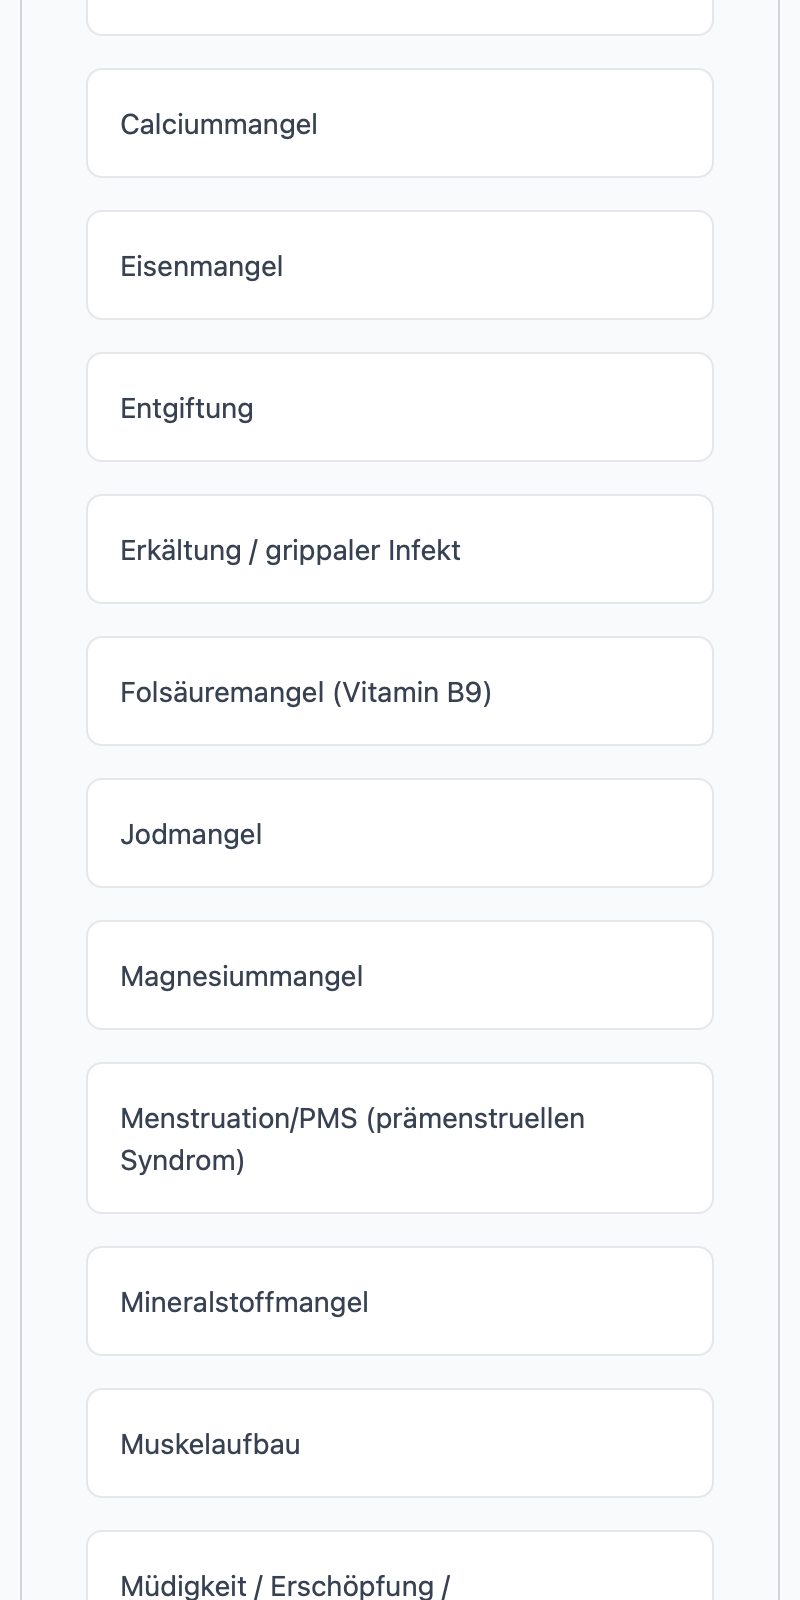Viewport: 800px width, 1600px height.
Task: Select the Muskelaufbau card
Action: [400, 1443]
